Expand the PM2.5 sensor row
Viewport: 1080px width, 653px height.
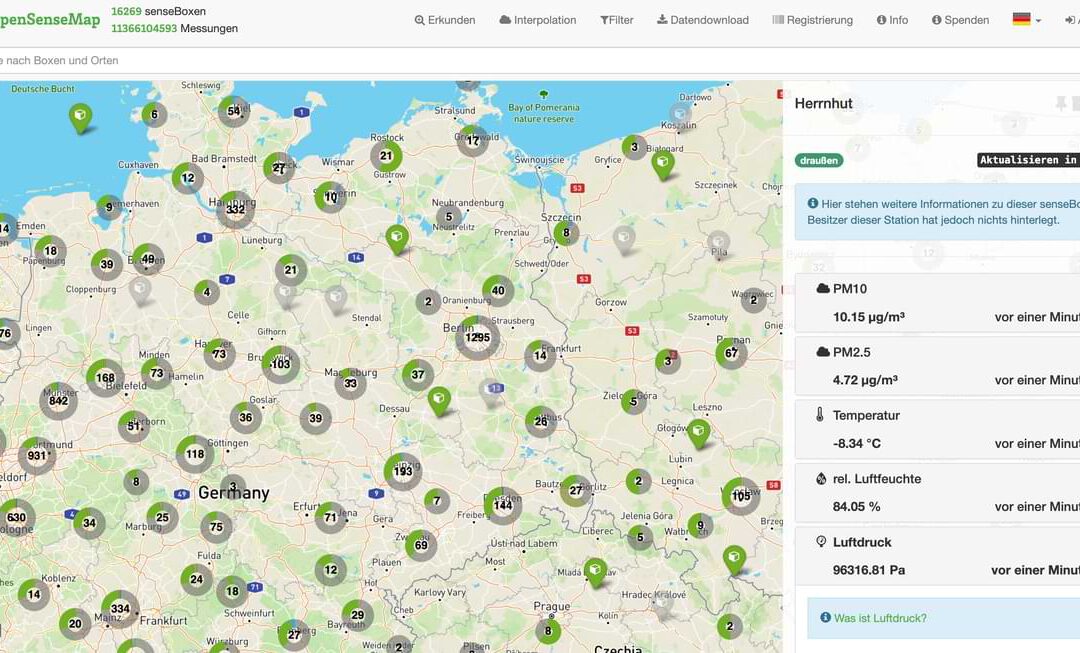937,366
